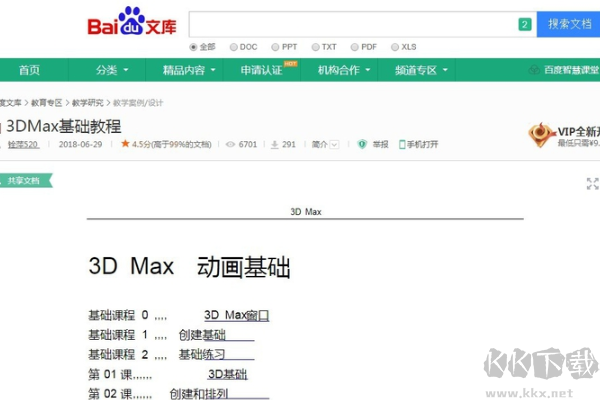Click the 3D Max 动画基础 heading
The image size is (600, 400).
(x=189, y=266)
